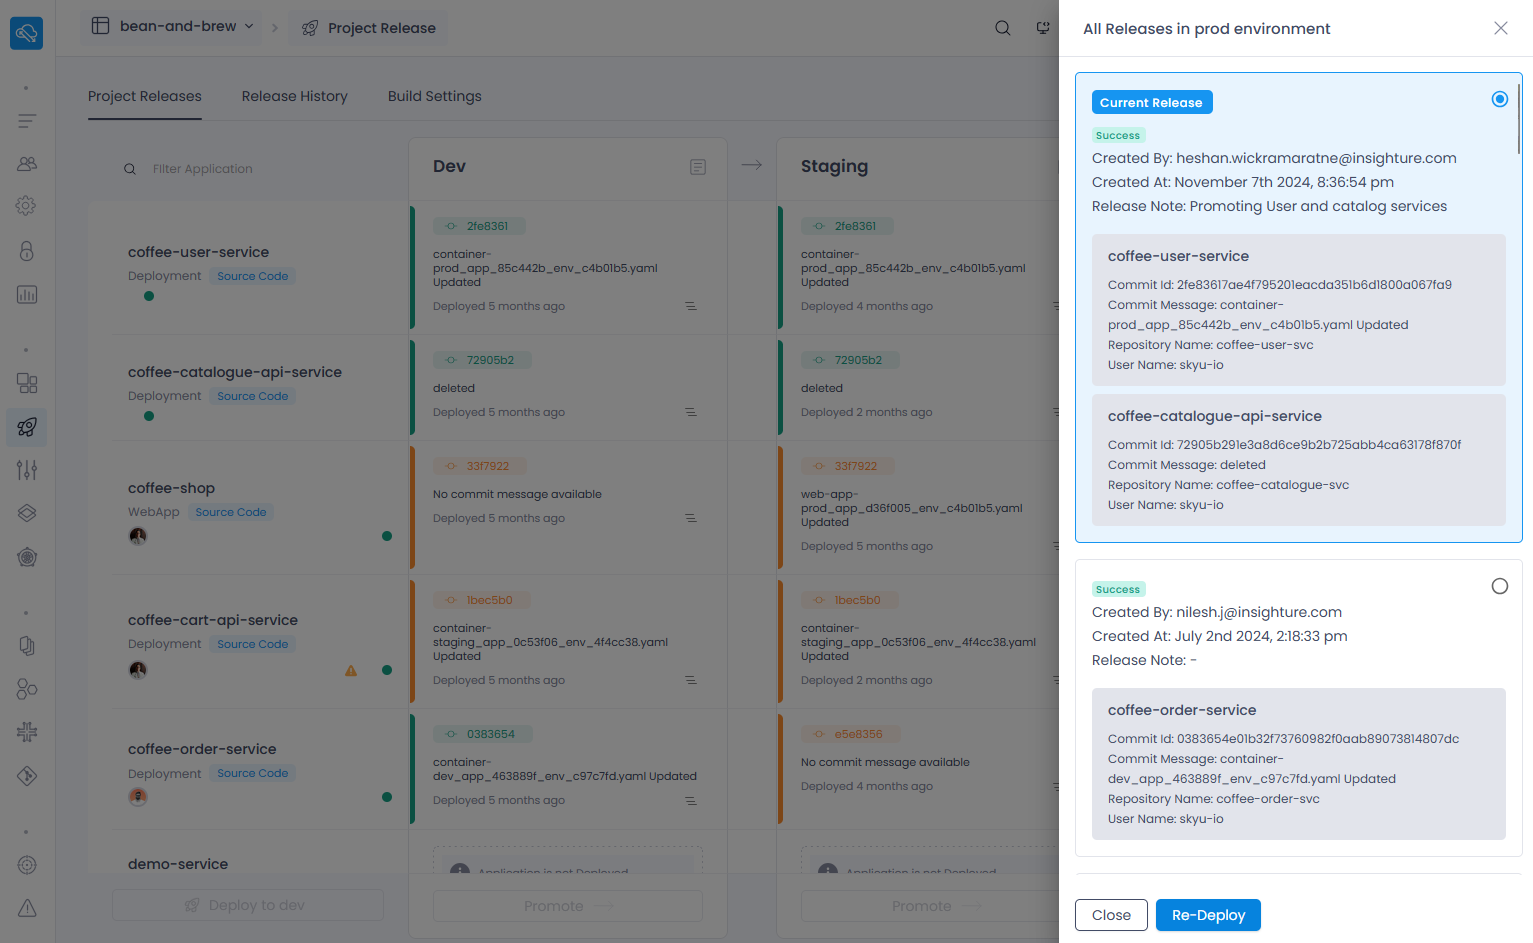Open the bar chart analytics sidebar icon
Viewport: 1533px width, 943px height.
tap(27, 294)
